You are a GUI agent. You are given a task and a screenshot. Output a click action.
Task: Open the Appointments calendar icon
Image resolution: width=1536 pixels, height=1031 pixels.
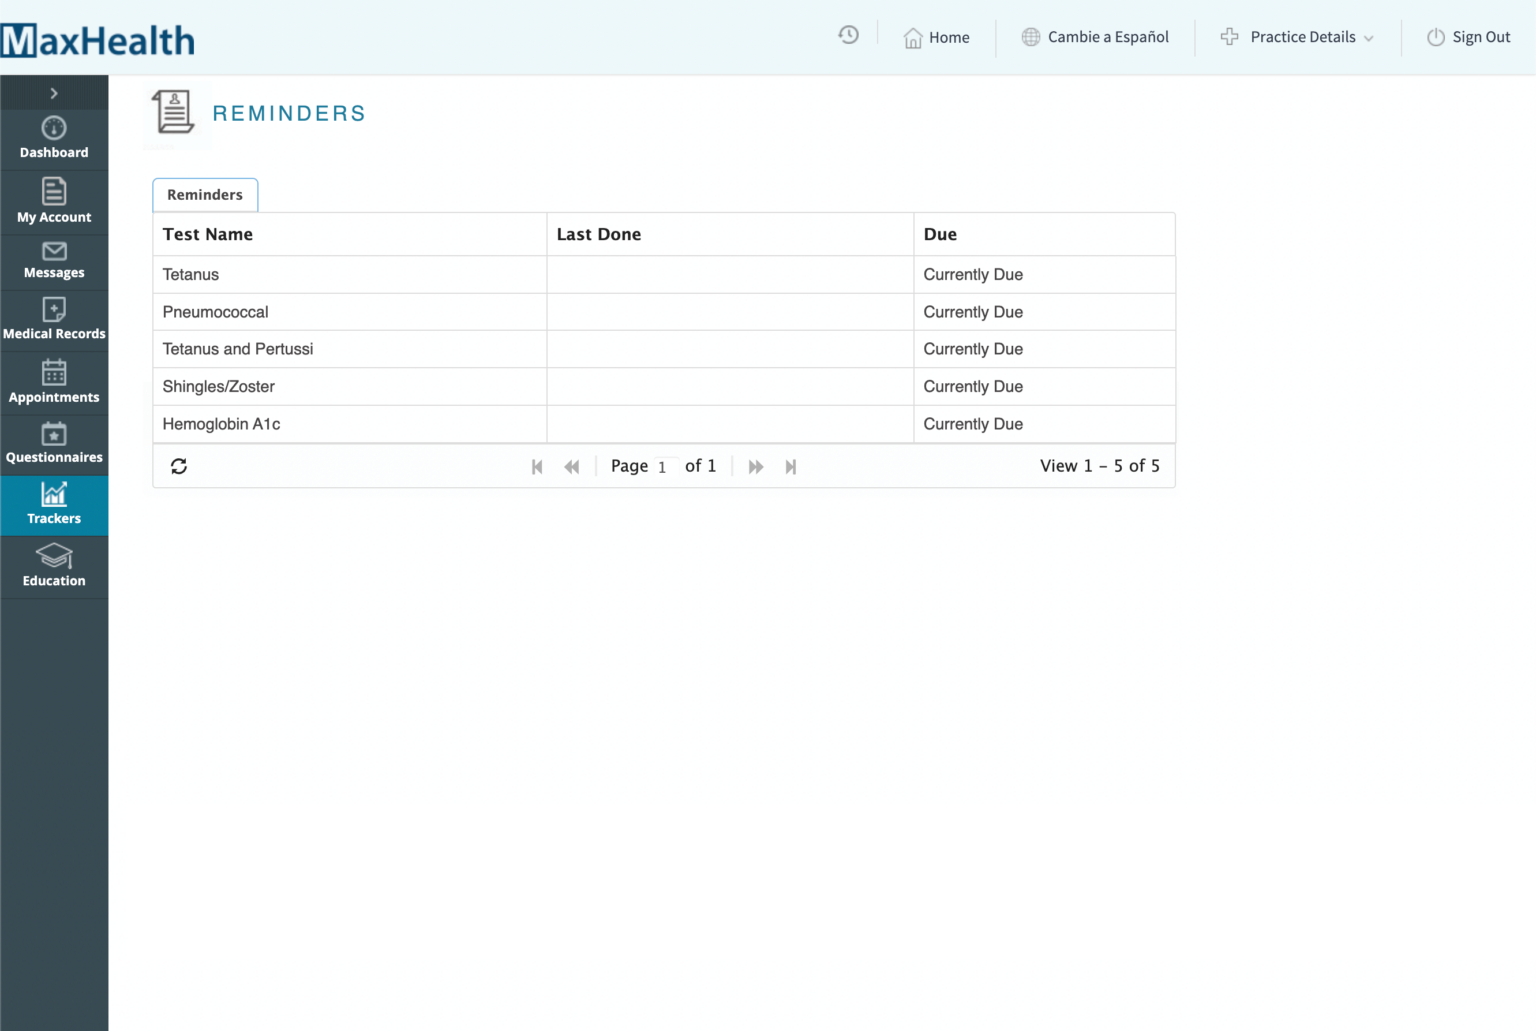coord(54,380)
